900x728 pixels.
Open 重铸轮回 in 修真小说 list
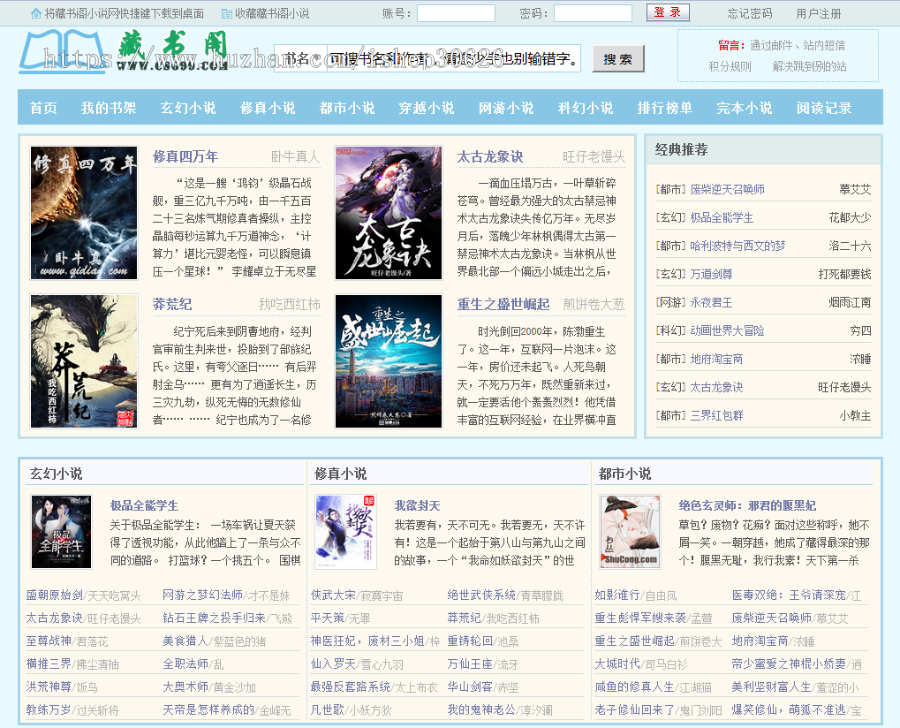470,641
